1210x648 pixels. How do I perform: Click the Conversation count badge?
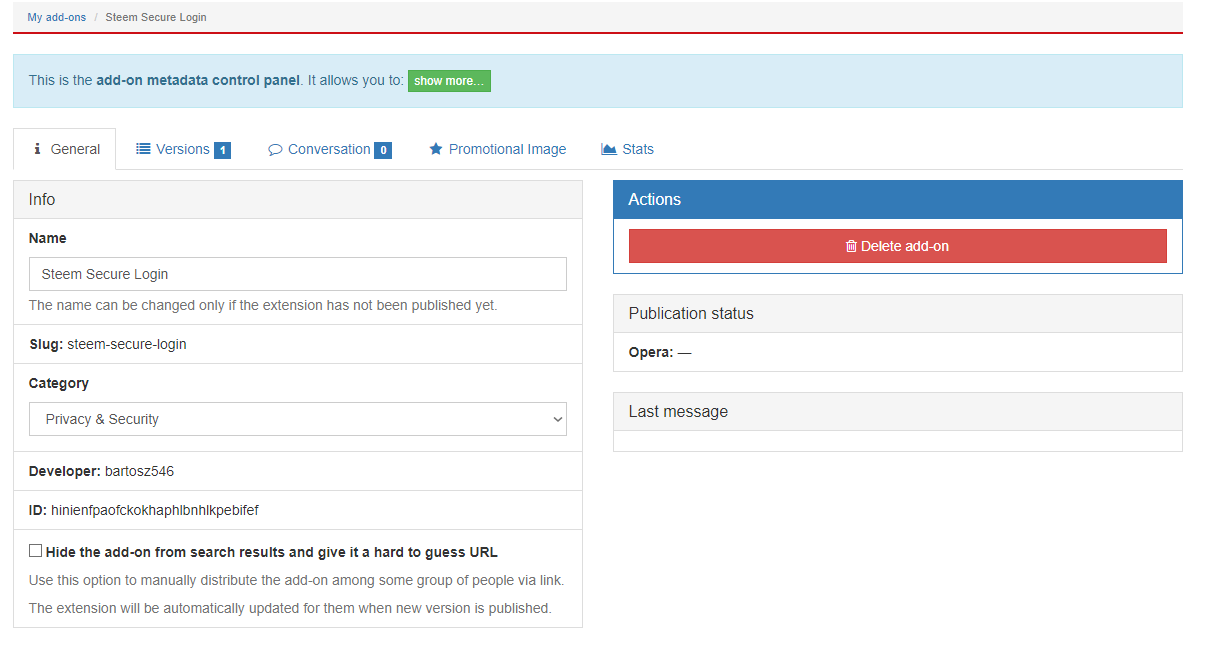click(x=383, y=150)
